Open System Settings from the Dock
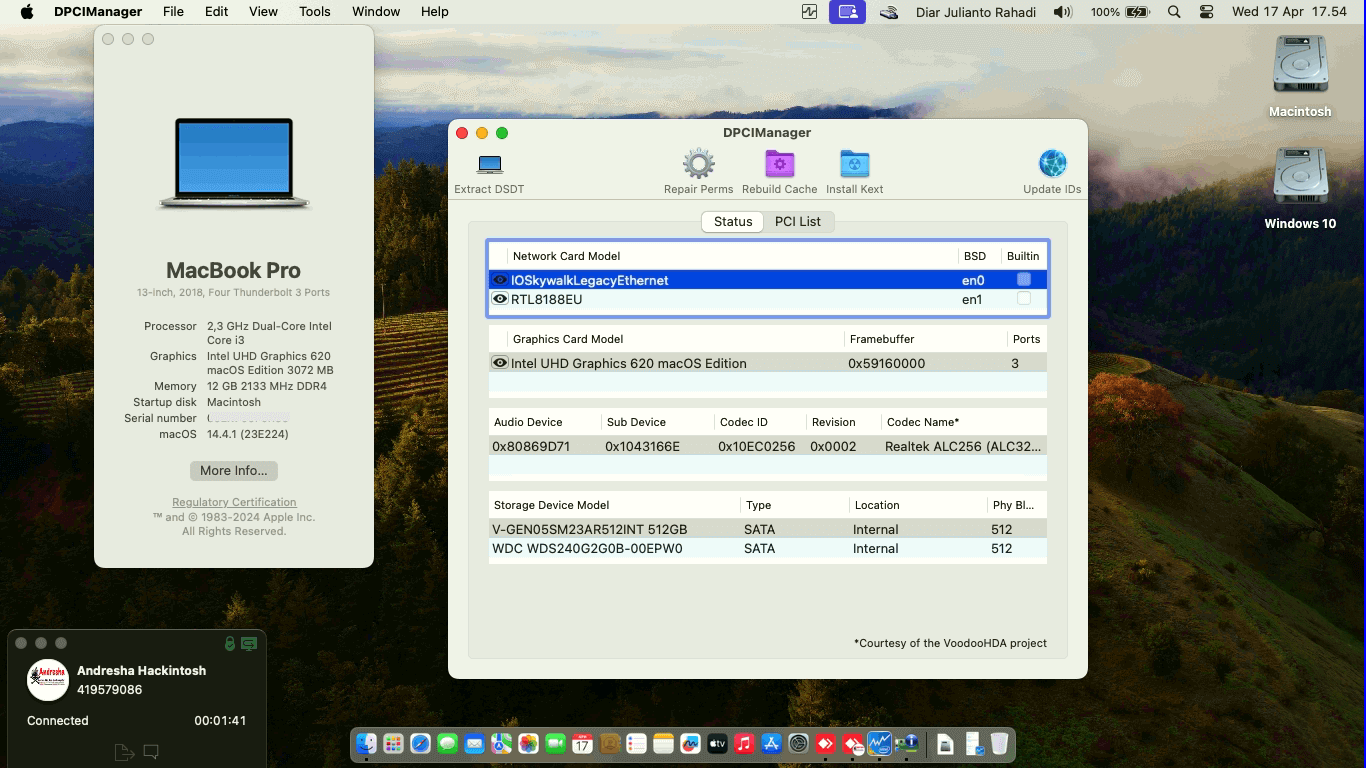1366x768 pixels. pyautogui.click(x=797, y=743)
